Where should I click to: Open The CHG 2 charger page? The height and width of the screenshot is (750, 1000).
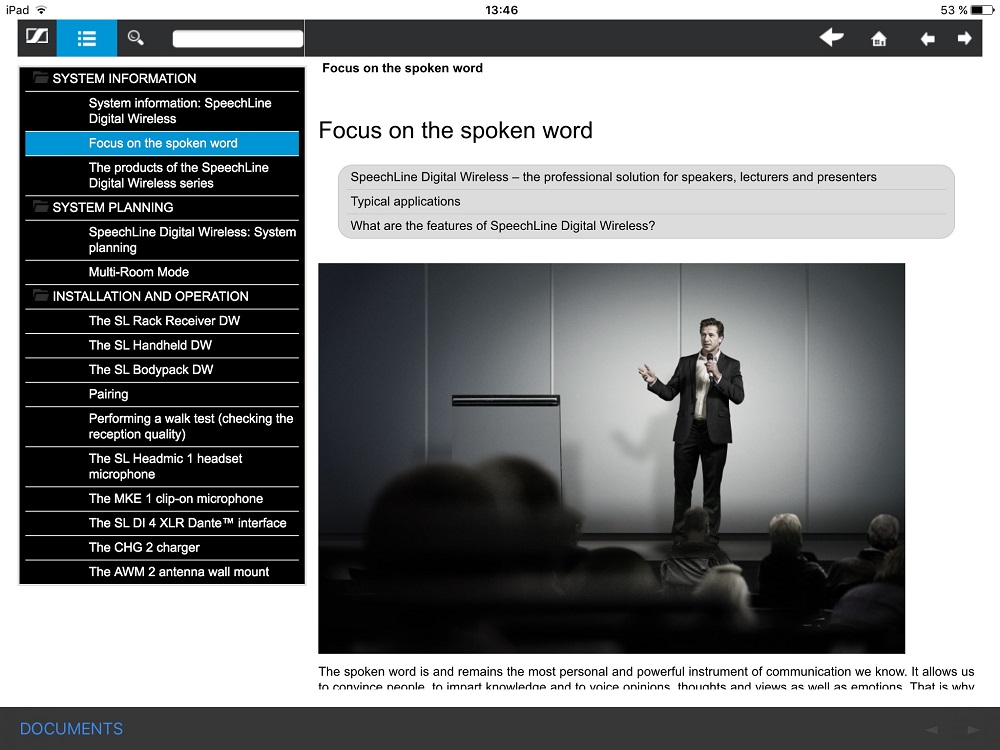click(x=144, y=547)
